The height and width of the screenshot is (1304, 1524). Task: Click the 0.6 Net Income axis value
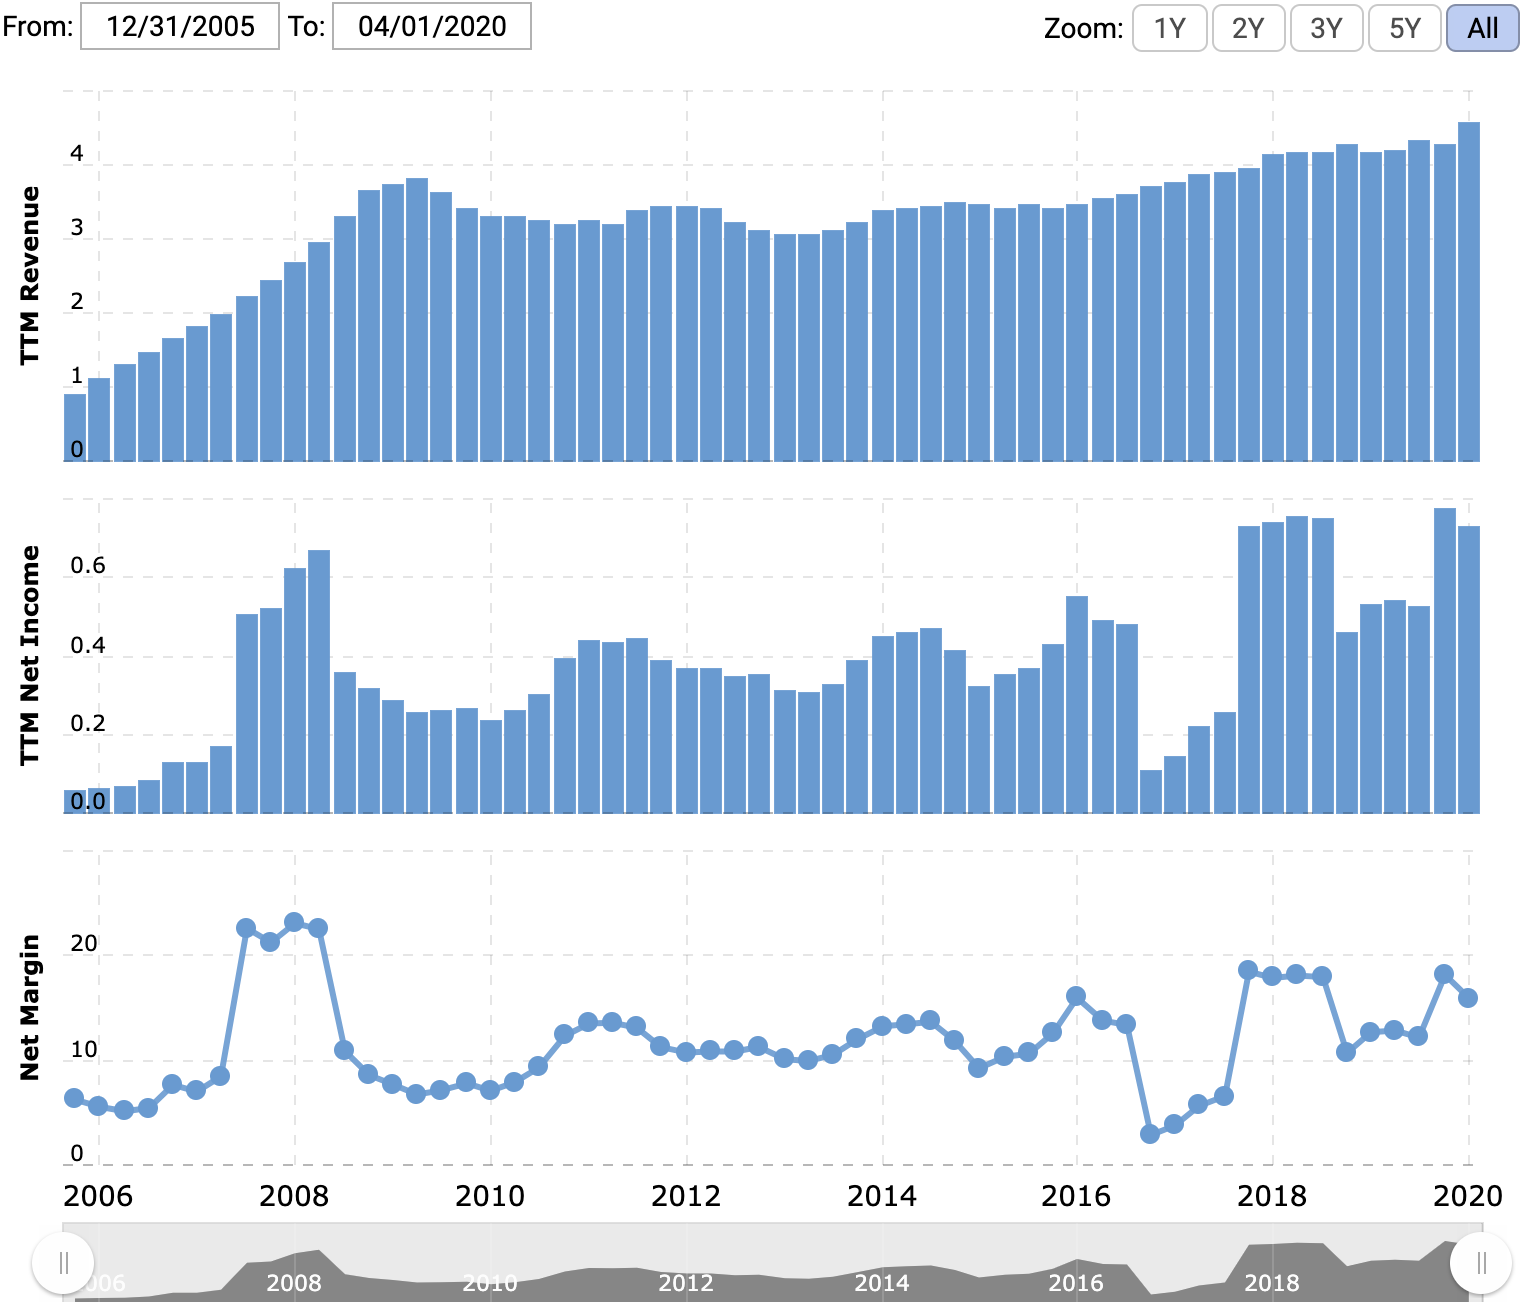point(88,566)
